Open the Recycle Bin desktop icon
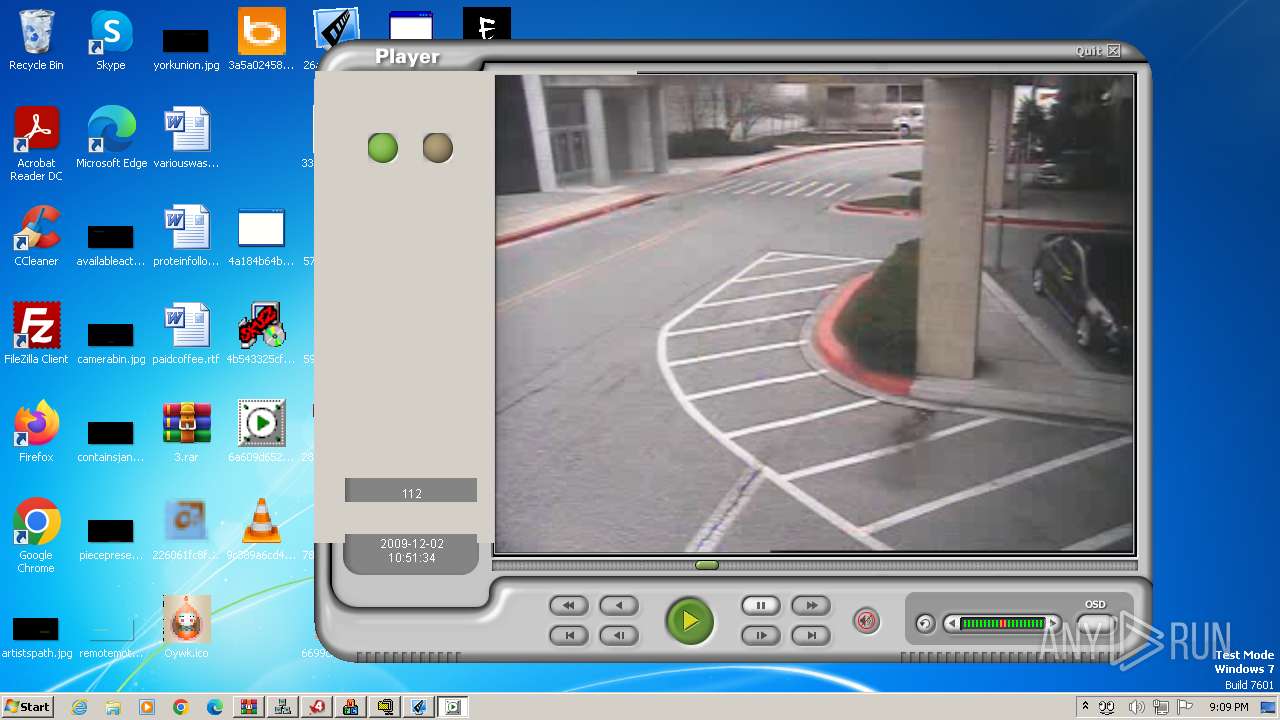1280x720 pixels. (x=36, y=40)
